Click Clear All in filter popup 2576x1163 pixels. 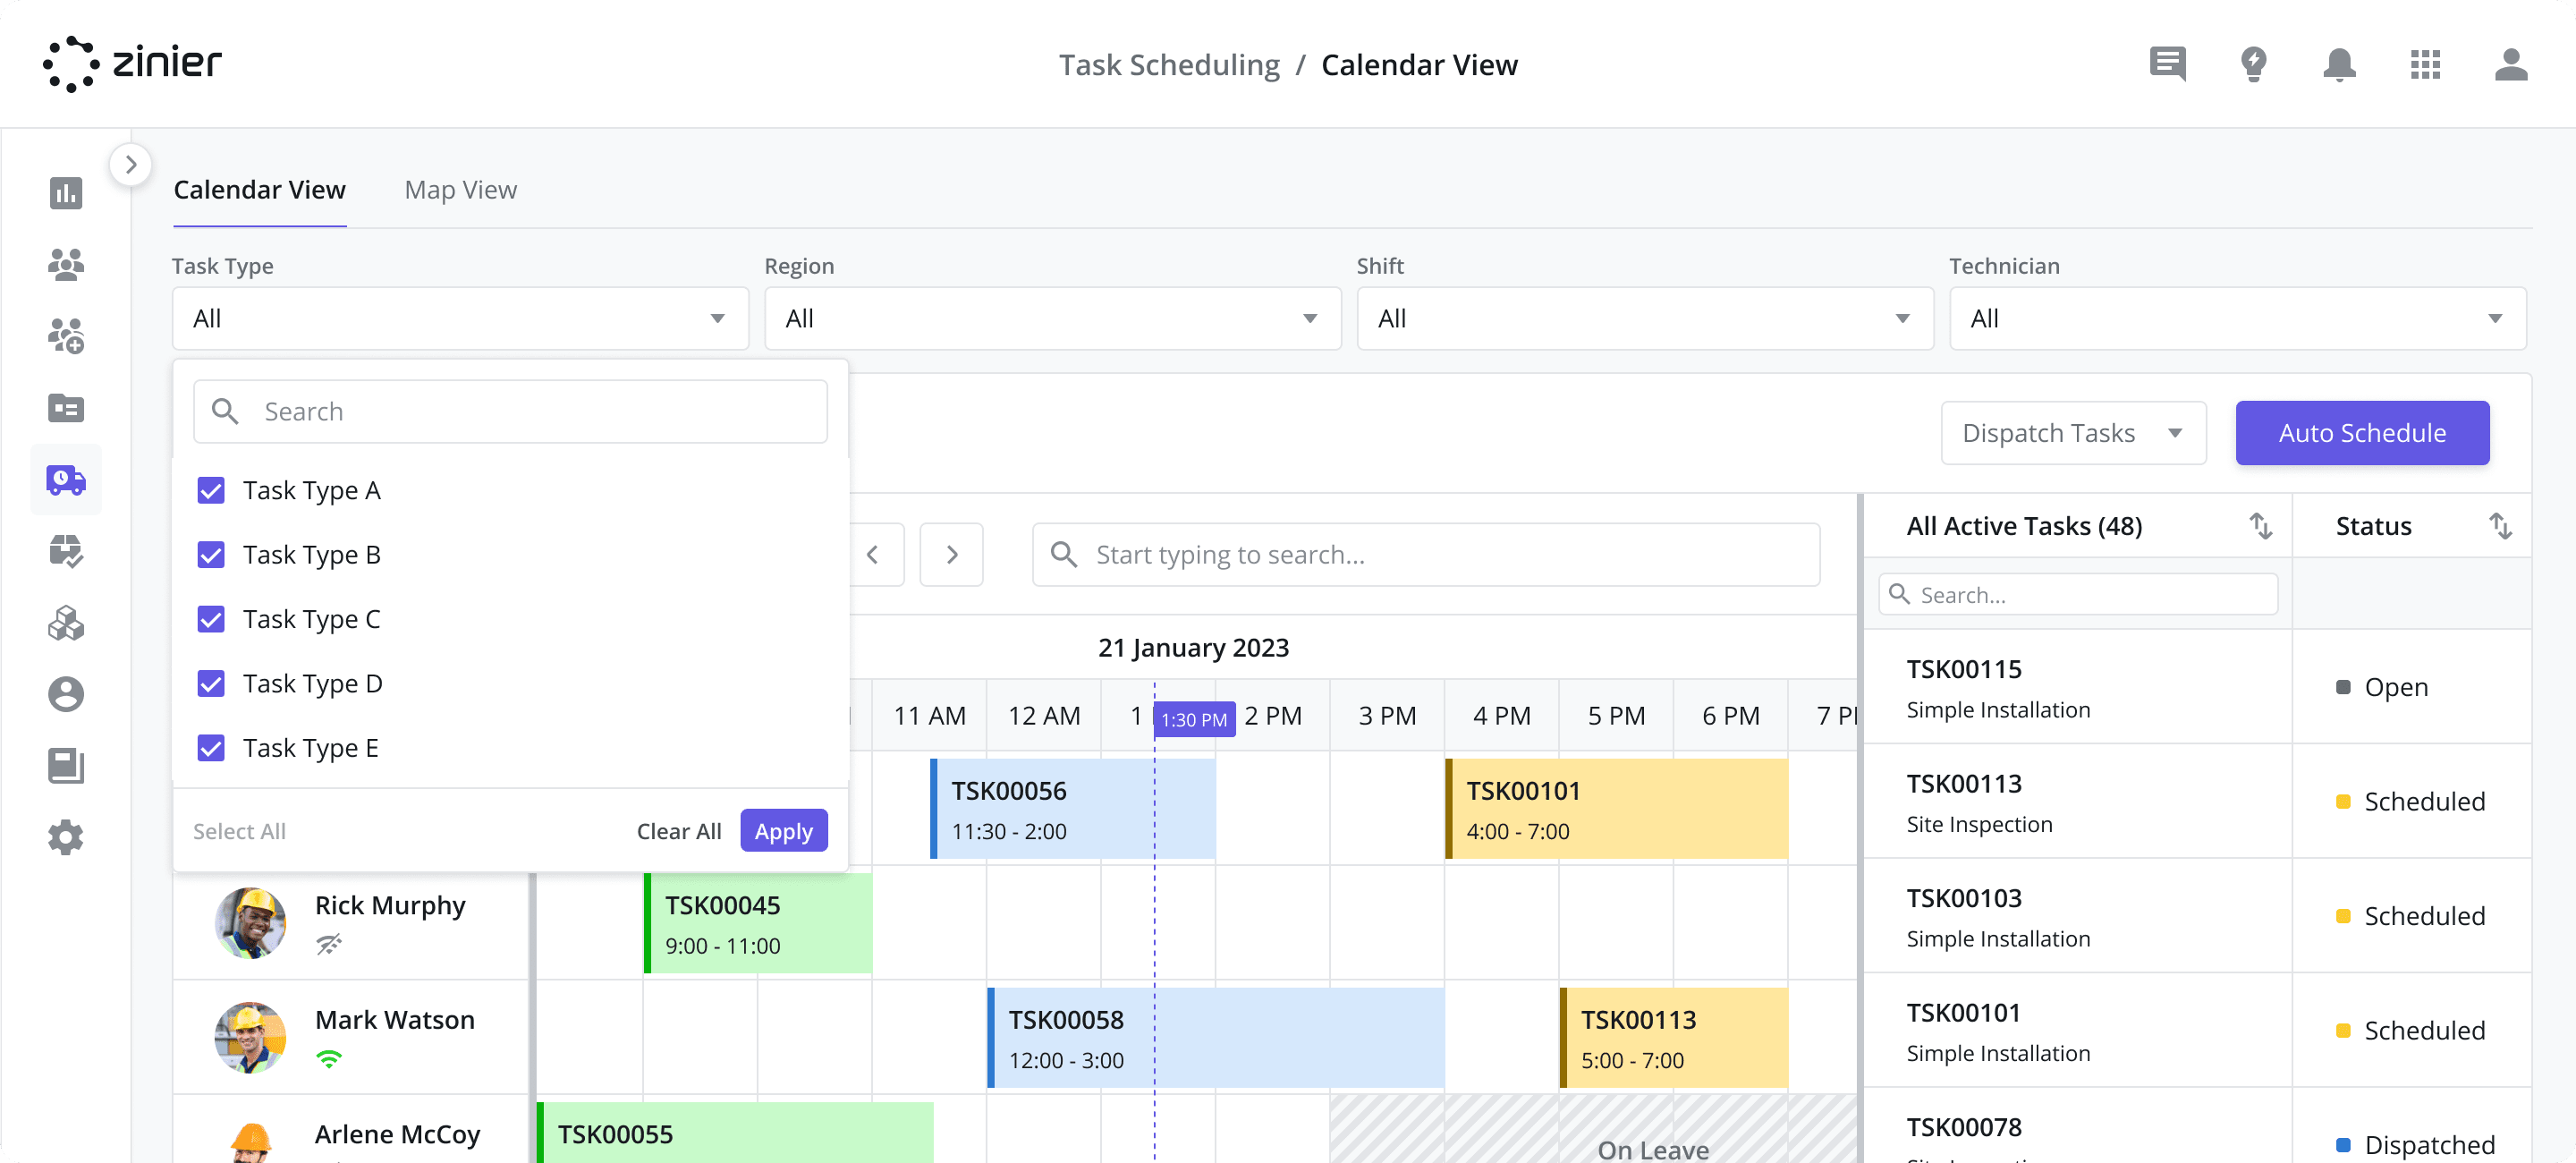pos(679,831)
